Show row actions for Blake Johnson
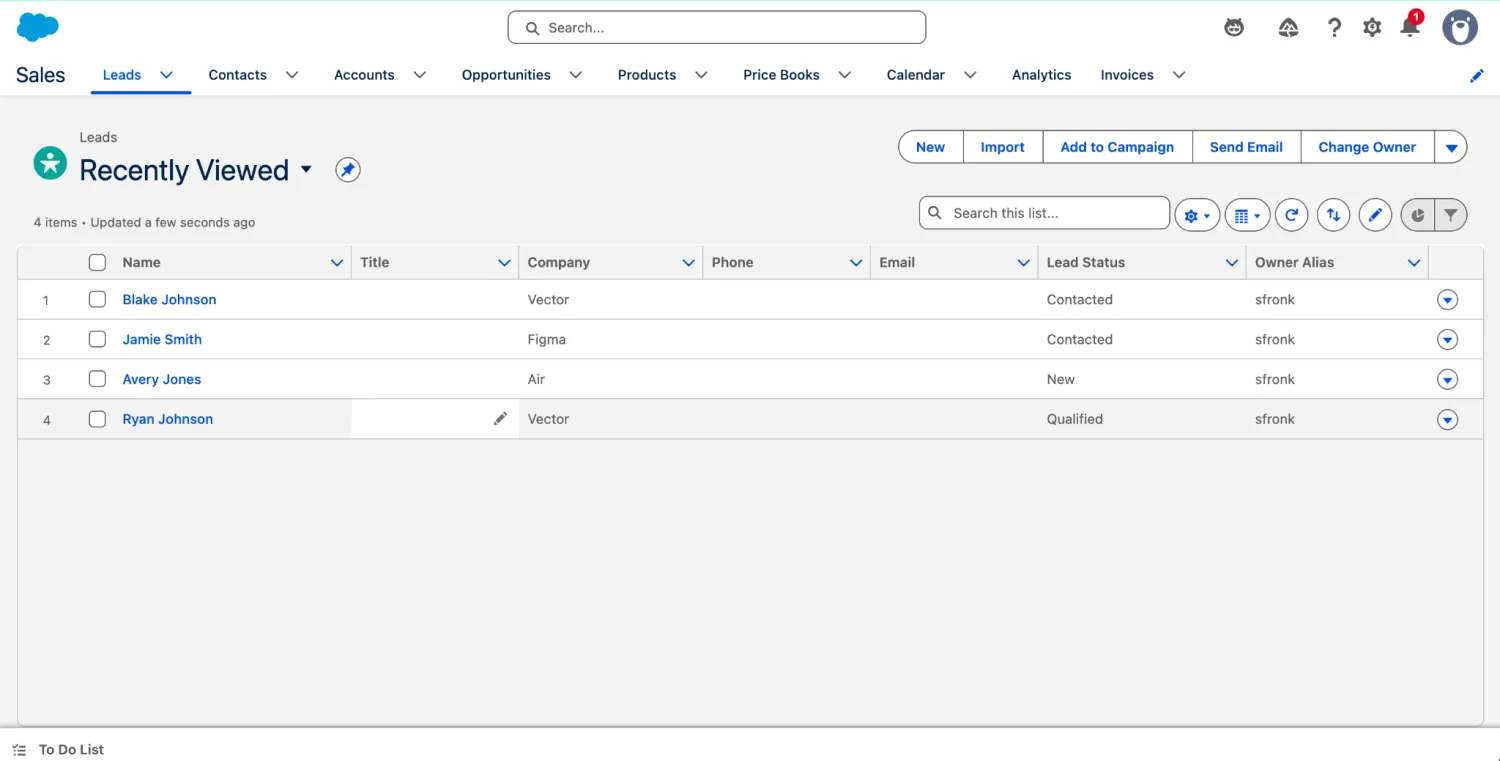This screenshot has height=761, width=1500. coord(1447,300)
